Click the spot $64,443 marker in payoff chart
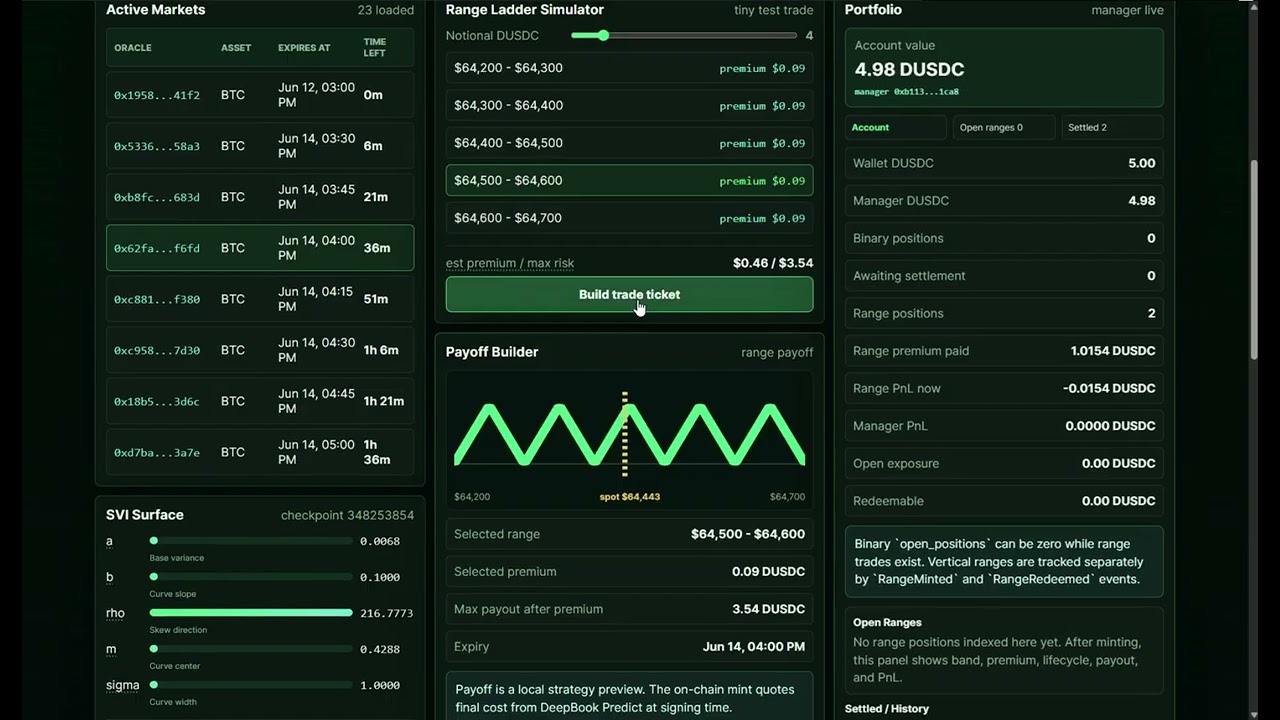The image size is (1280, 720). (629, 496)
